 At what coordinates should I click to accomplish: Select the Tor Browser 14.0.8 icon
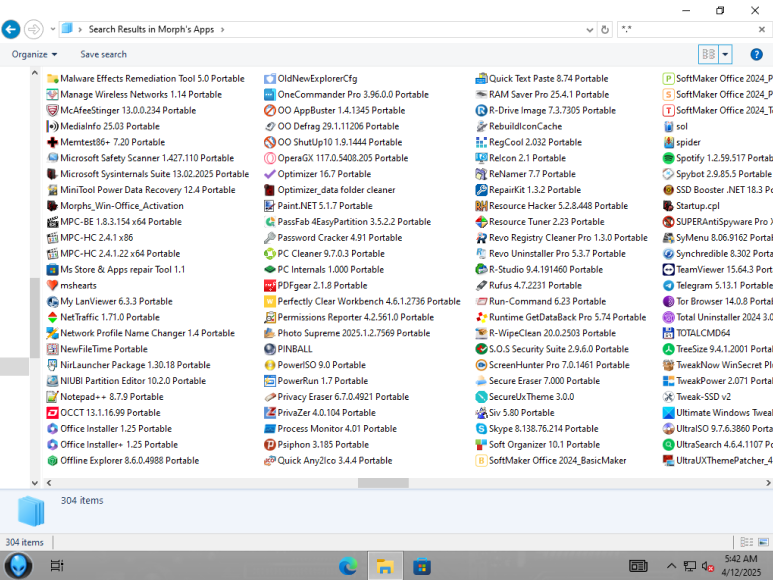click(x=668, y=302)
